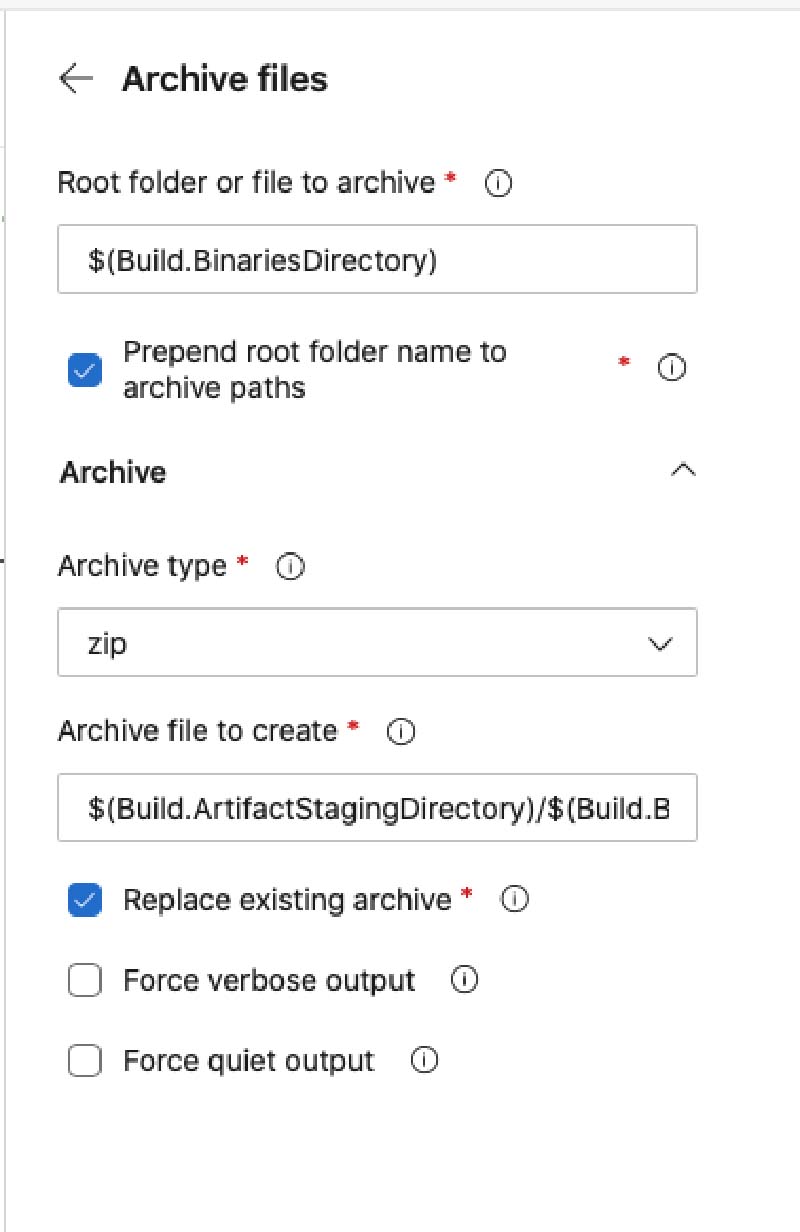The height and width of the screenshot is (1232, 800).
Task: View info for Archive file to create
Action: point(401,732)
